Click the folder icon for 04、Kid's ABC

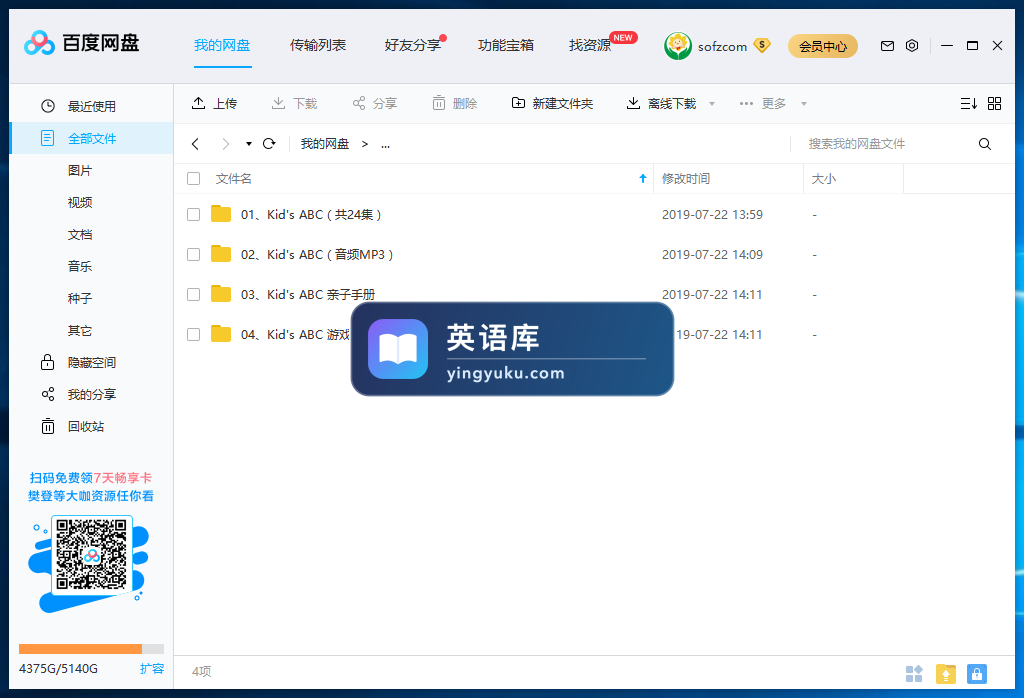[x=221, y=334]
